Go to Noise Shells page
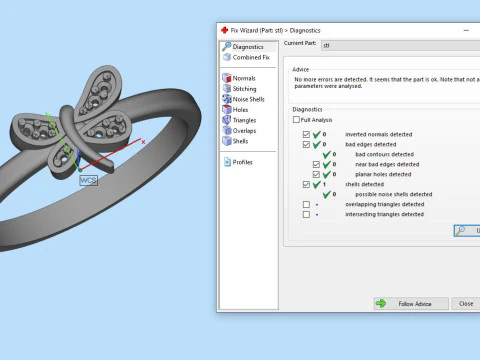Screen dimensions: 480x360 248,99
